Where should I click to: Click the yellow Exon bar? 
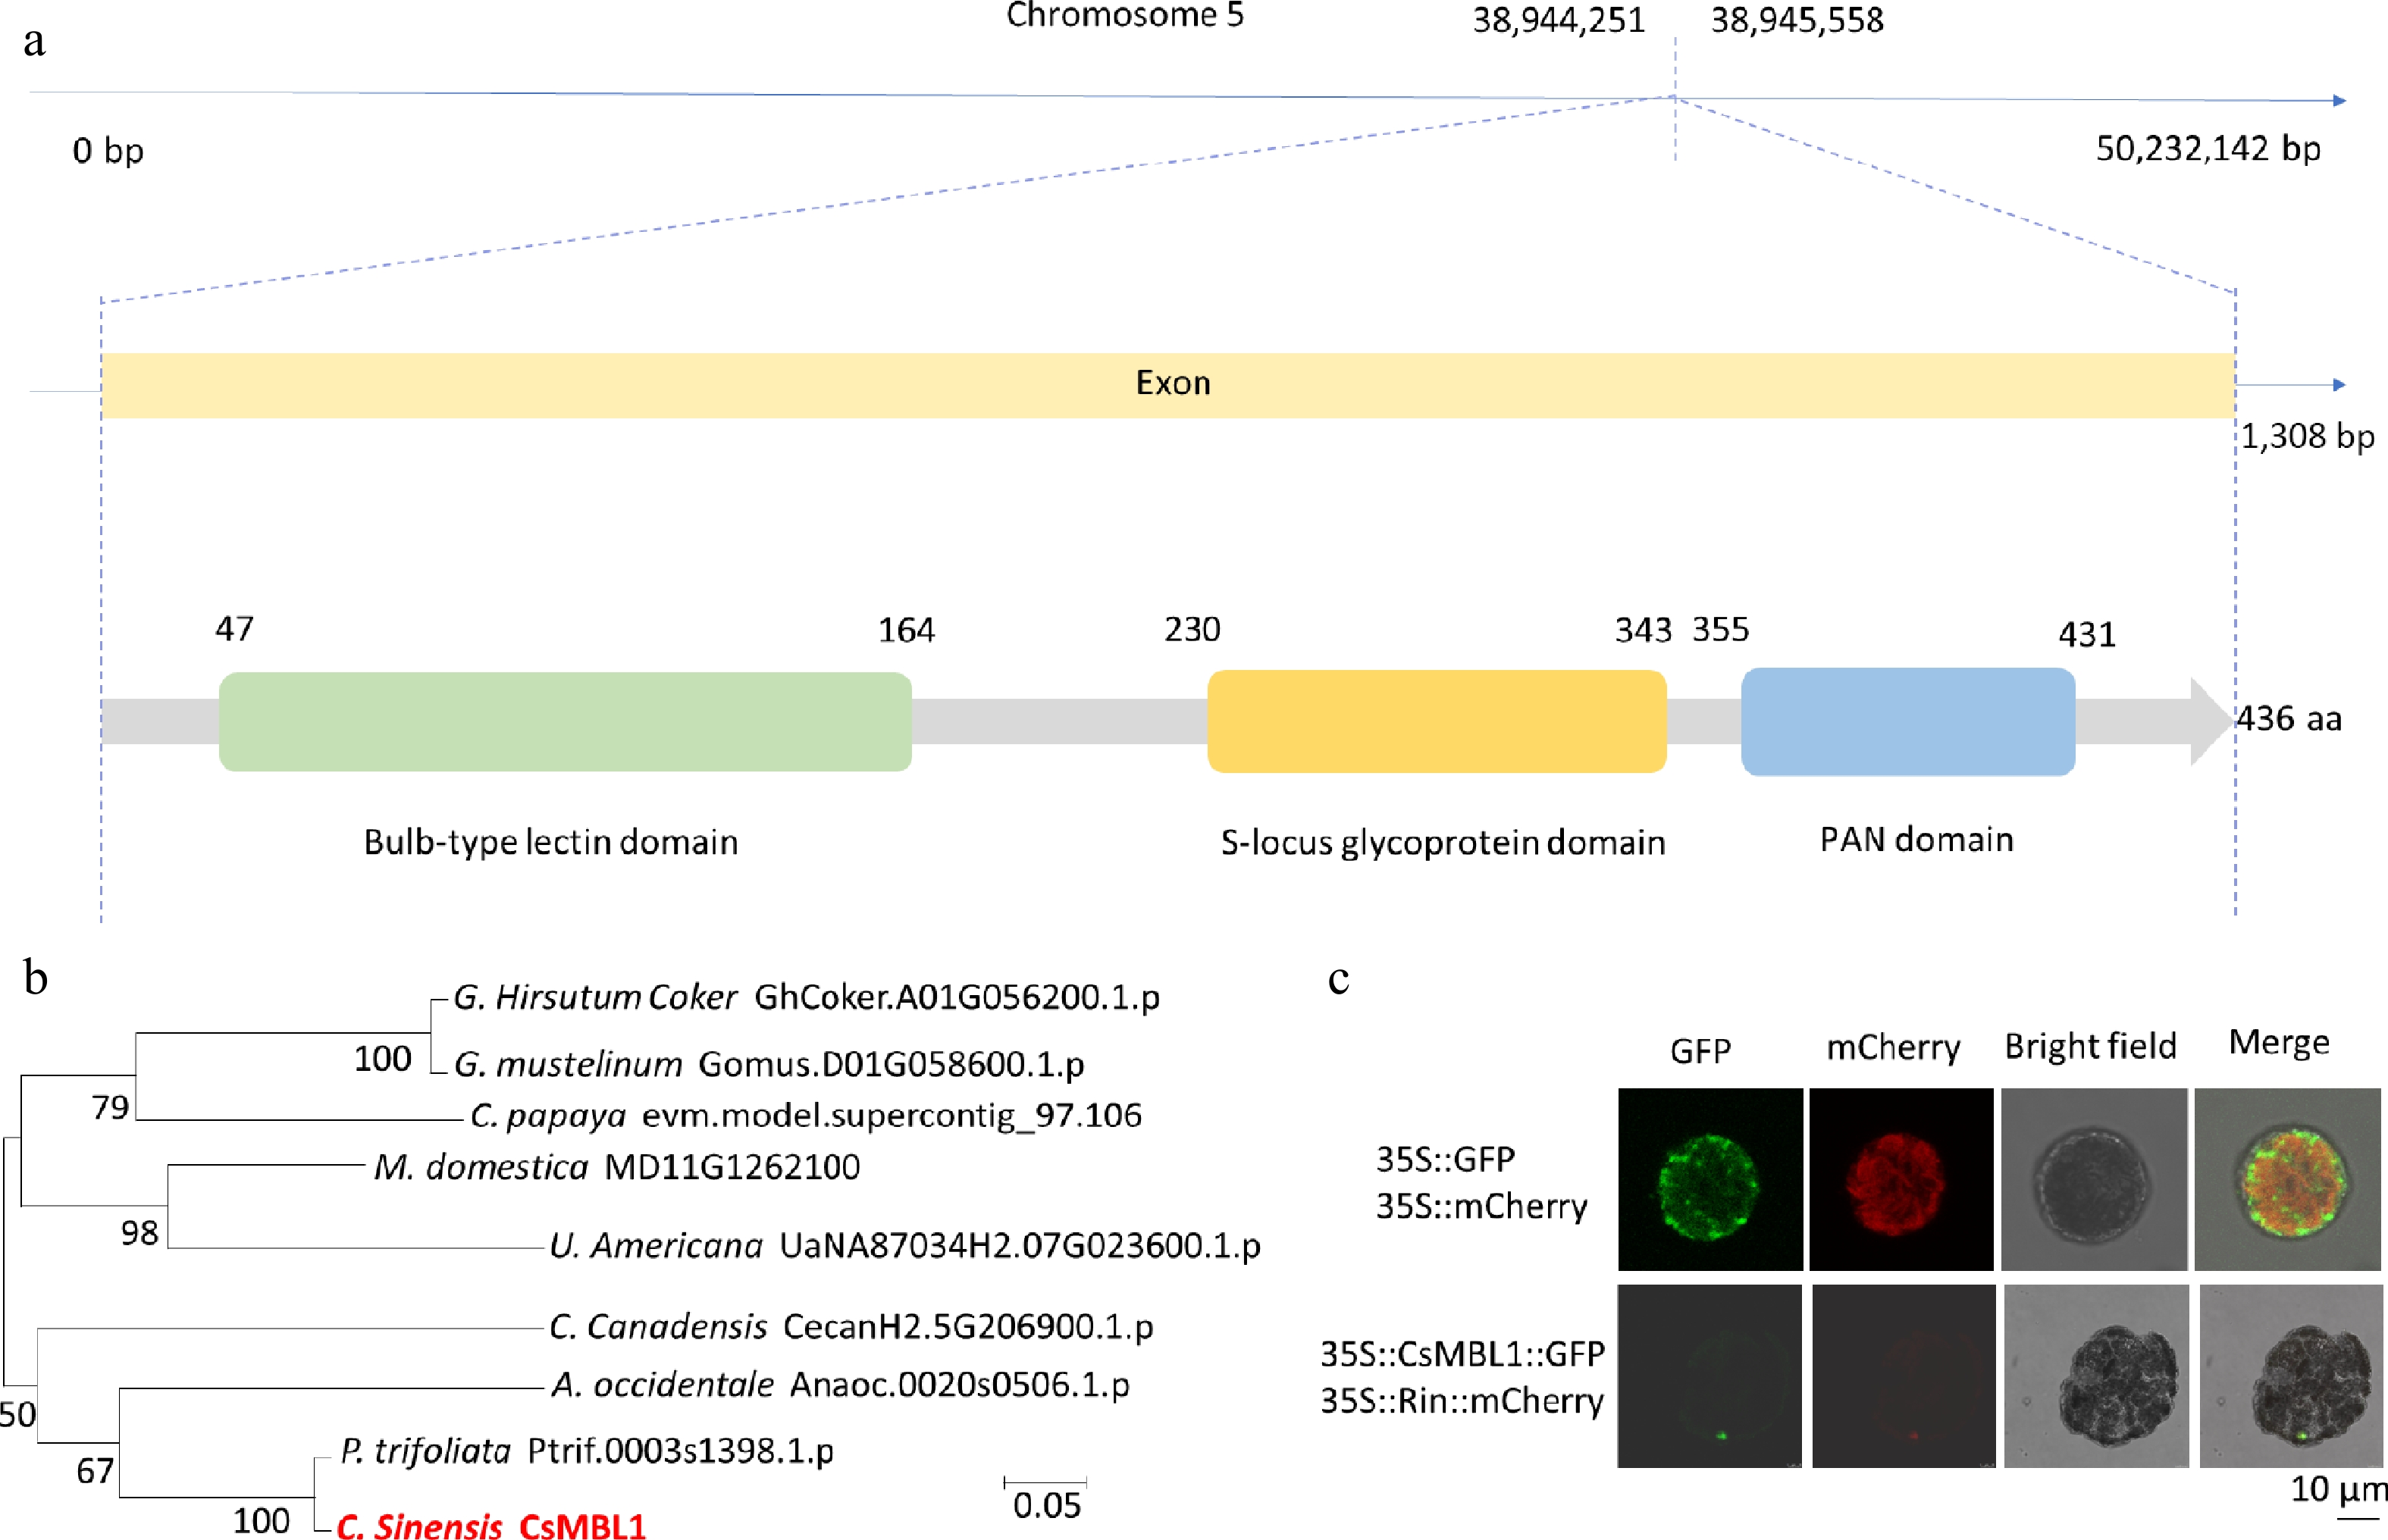tap(1168, 385)
